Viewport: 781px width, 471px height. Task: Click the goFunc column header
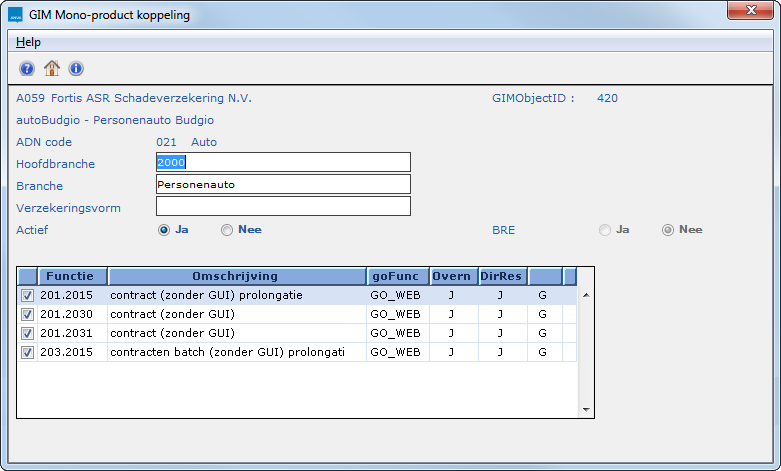(397, 276)
